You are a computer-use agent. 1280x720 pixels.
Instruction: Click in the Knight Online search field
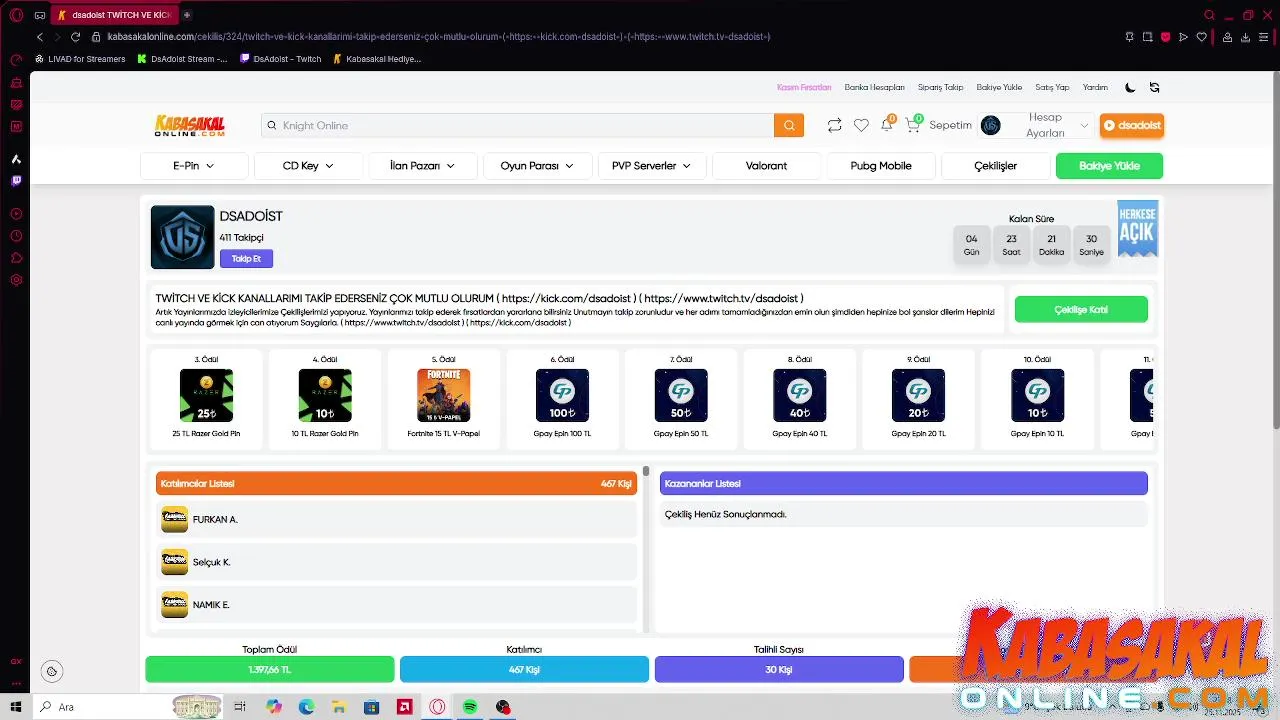click(x=517, y=125)
